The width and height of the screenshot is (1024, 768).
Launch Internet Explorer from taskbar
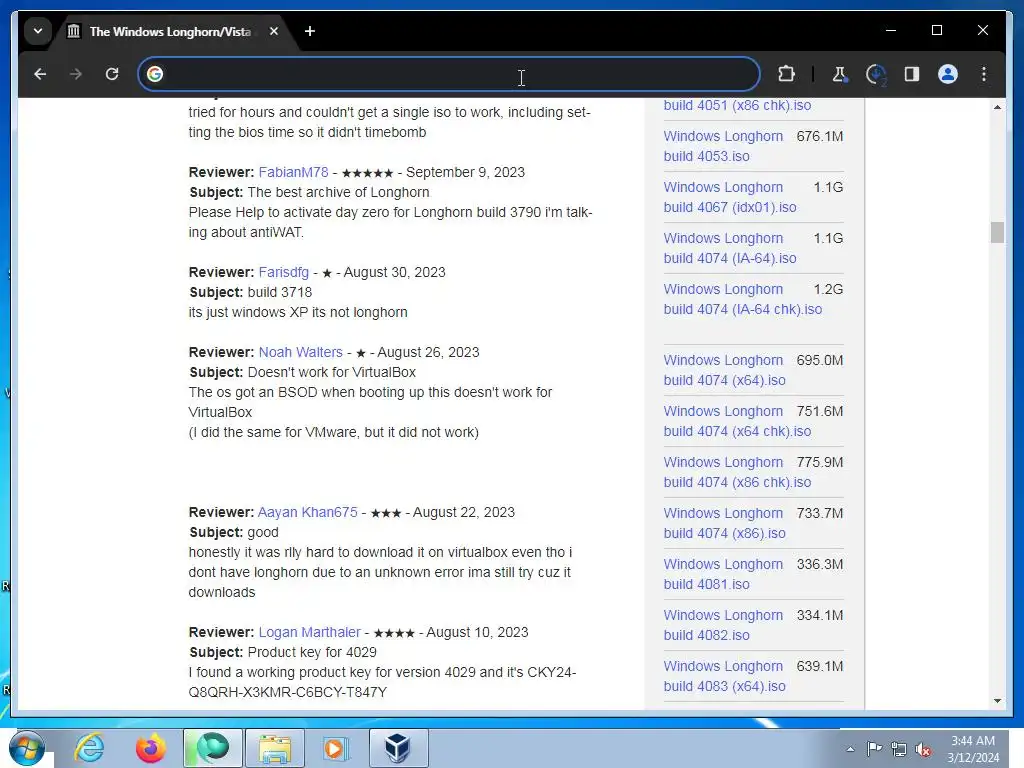click(x=89, y=748)
